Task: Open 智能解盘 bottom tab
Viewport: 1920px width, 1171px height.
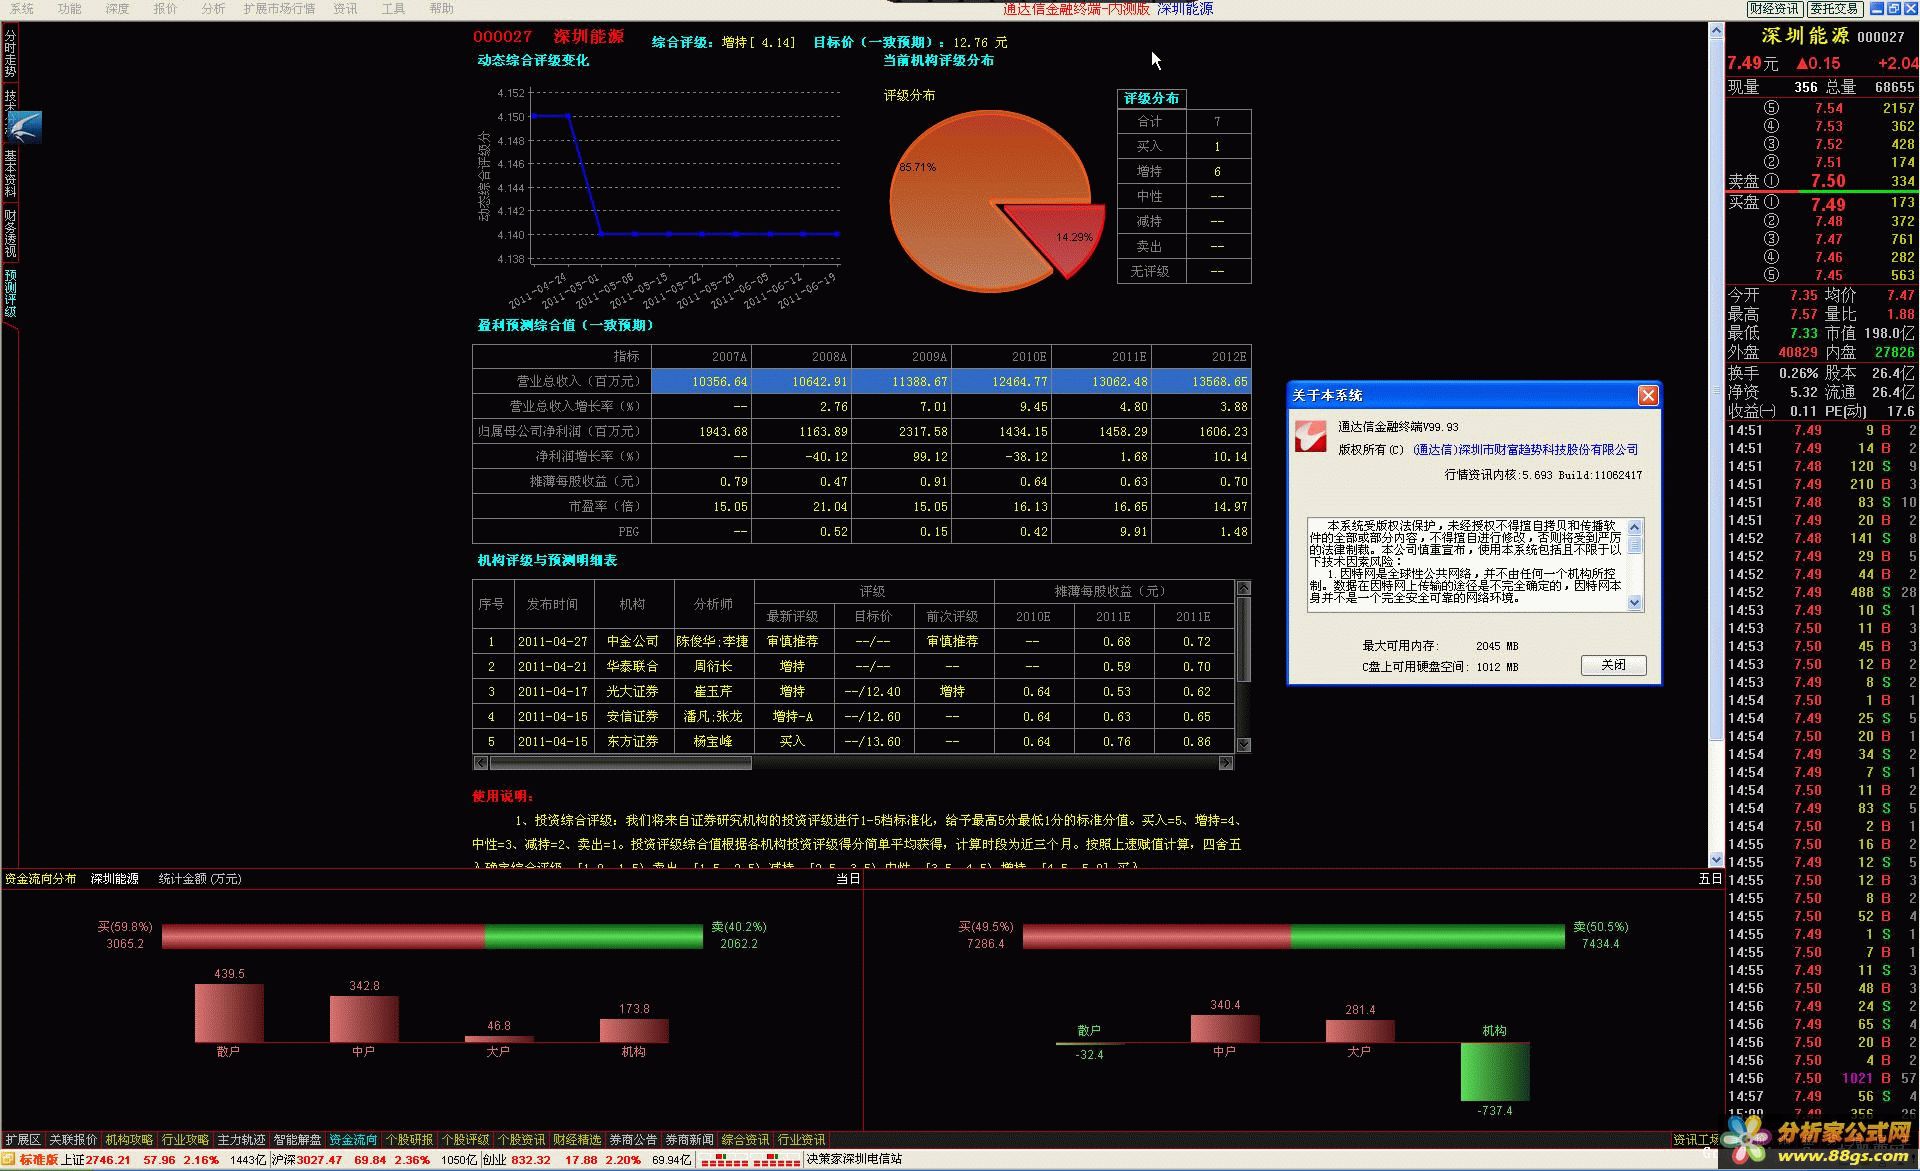Action: 298,1140
